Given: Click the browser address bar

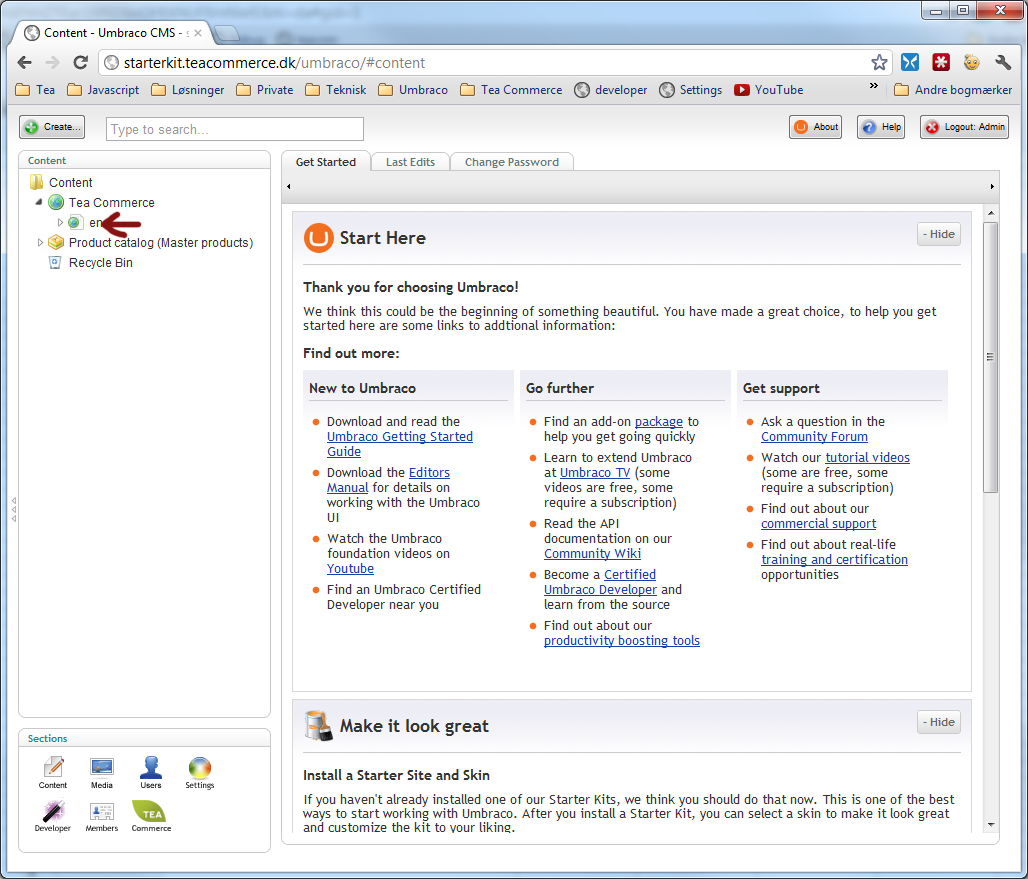Looking at the screenshot, I should tap(495, 62).
